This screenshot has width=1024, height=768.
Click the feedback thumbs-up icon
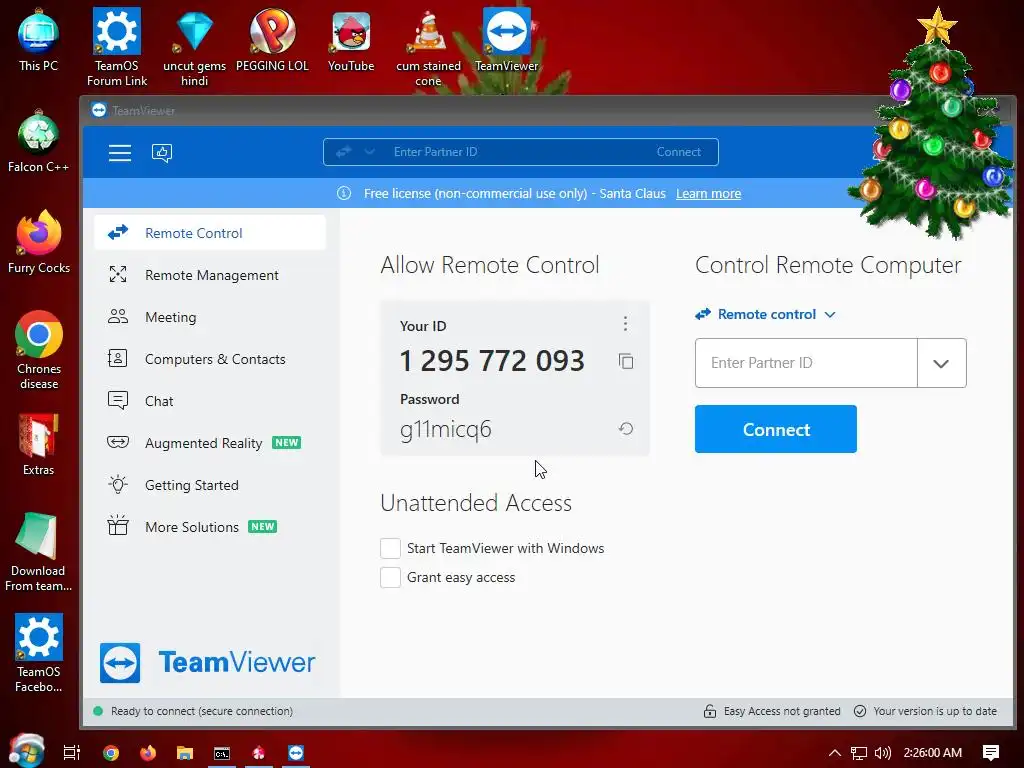coord(161,153)
